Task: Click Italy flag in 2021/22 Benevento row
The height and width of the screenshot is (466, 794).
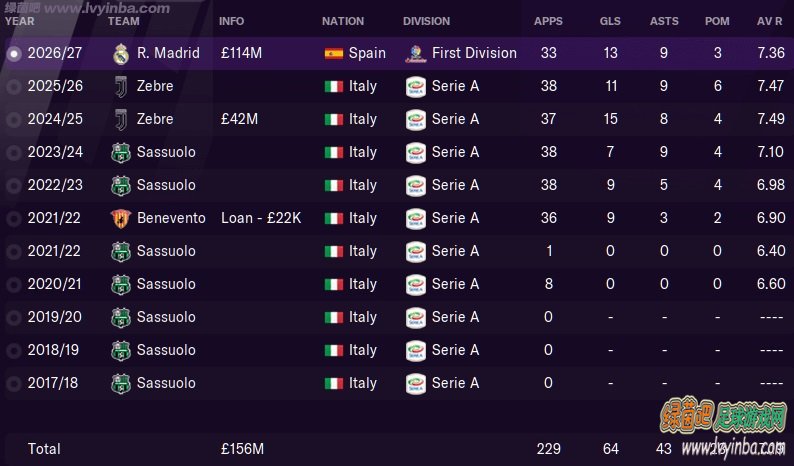Action: pyautogui.click(x=334, y=218)
